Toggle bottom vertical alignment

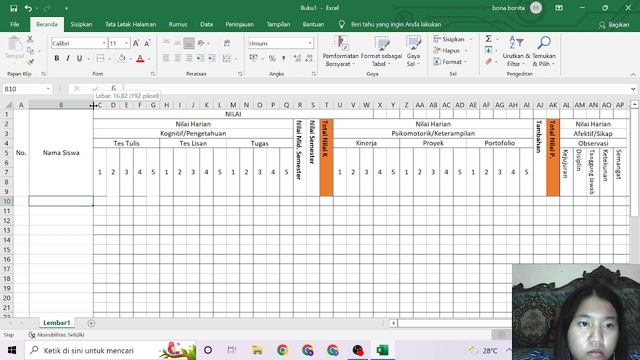[x=189, y=43]
